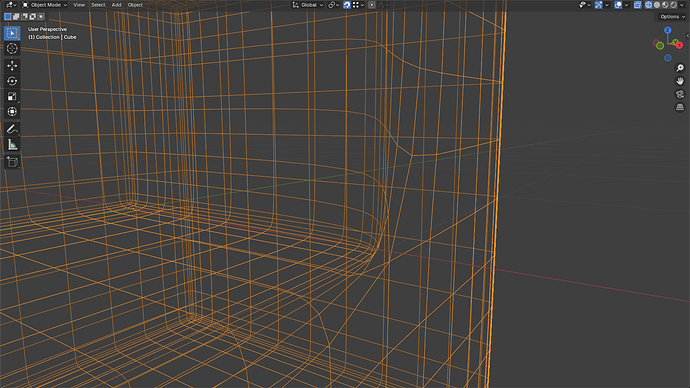Toggle proportional editing button
The height and width of the screenshot is (388, 690).
click(372, 5)
